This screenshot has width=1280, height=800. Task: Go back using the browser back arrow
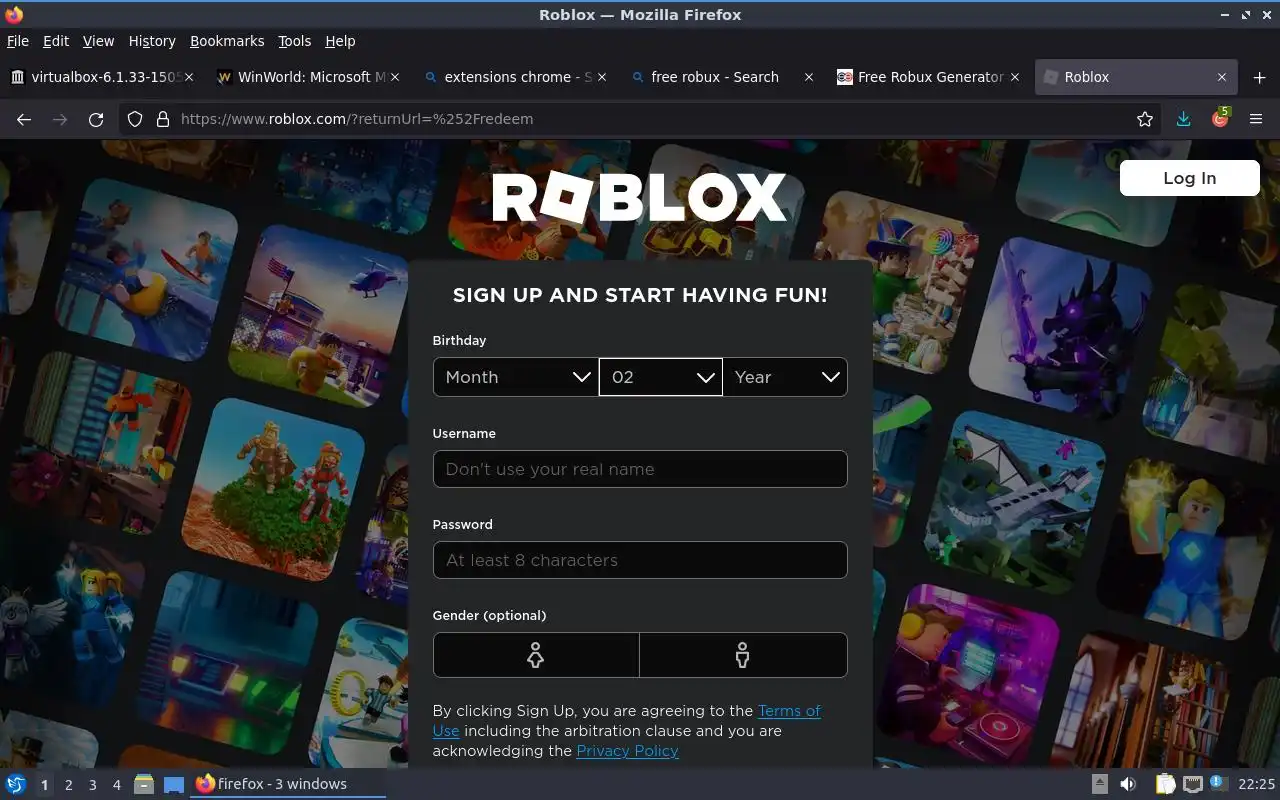24,119
